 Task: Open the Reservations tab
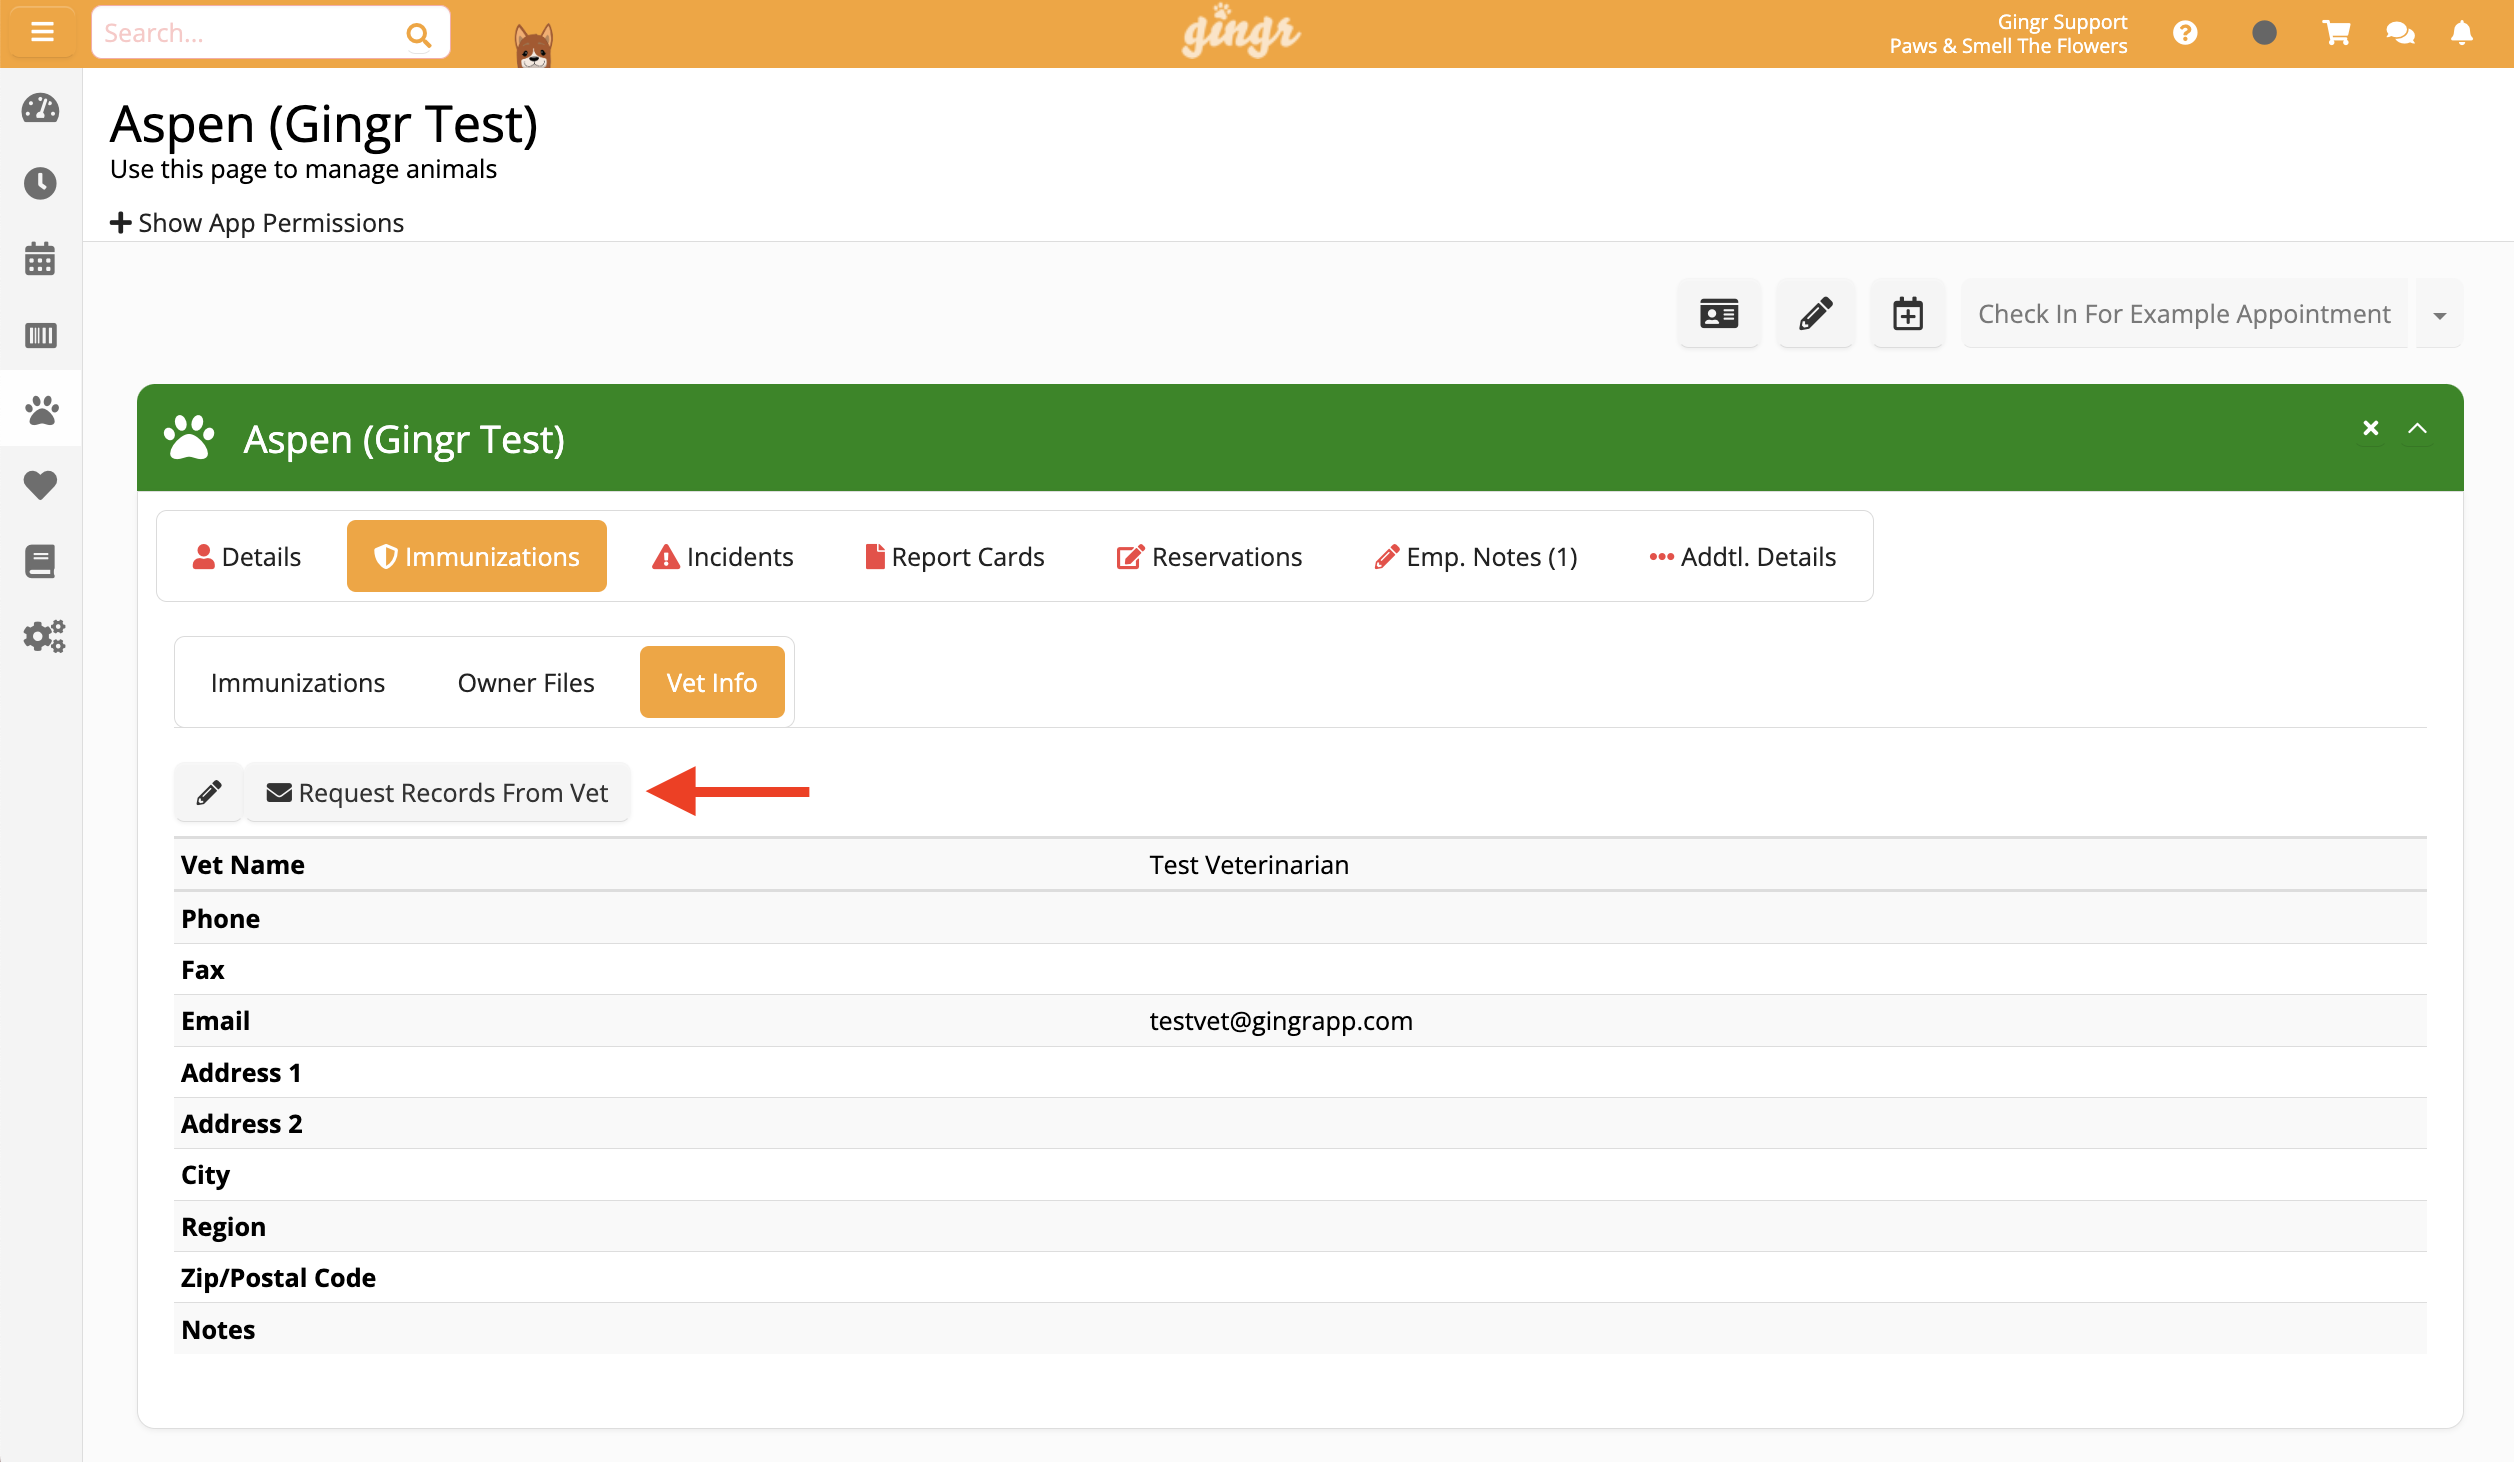(1209, 556)
